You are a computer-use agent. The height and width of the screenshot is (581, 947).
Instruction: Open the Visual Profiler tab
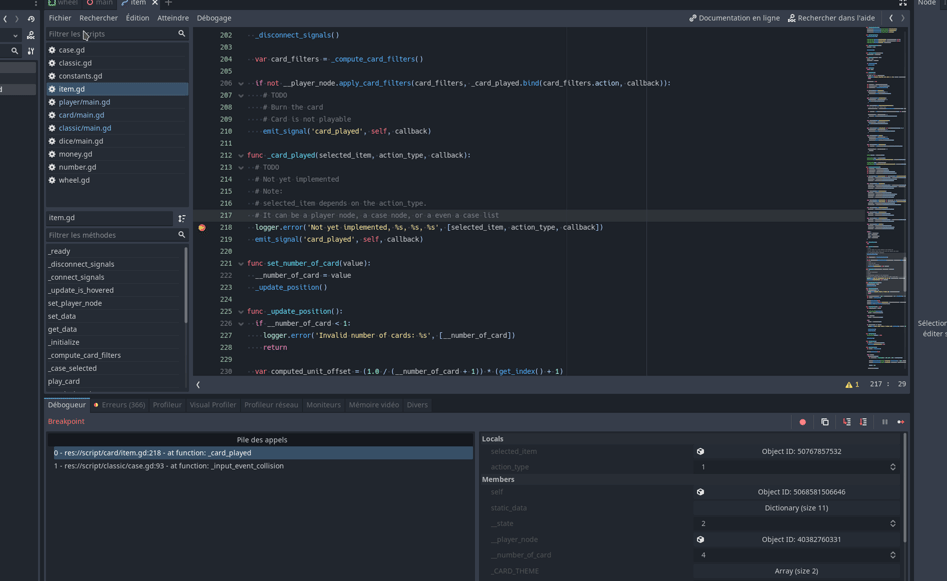pyautogui.click(x=213, y=405)
